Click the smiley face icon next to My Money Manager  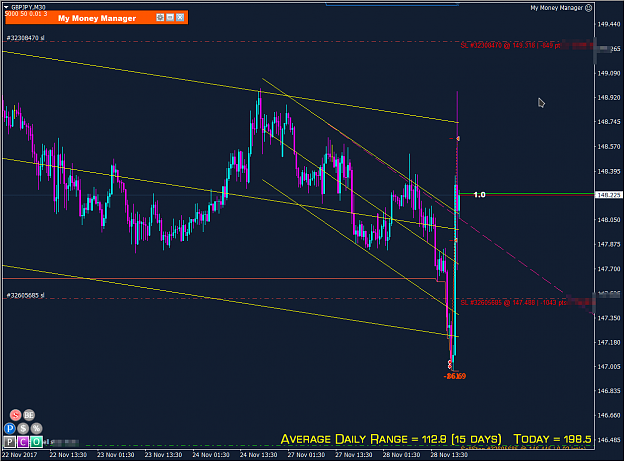pos(588,8)
